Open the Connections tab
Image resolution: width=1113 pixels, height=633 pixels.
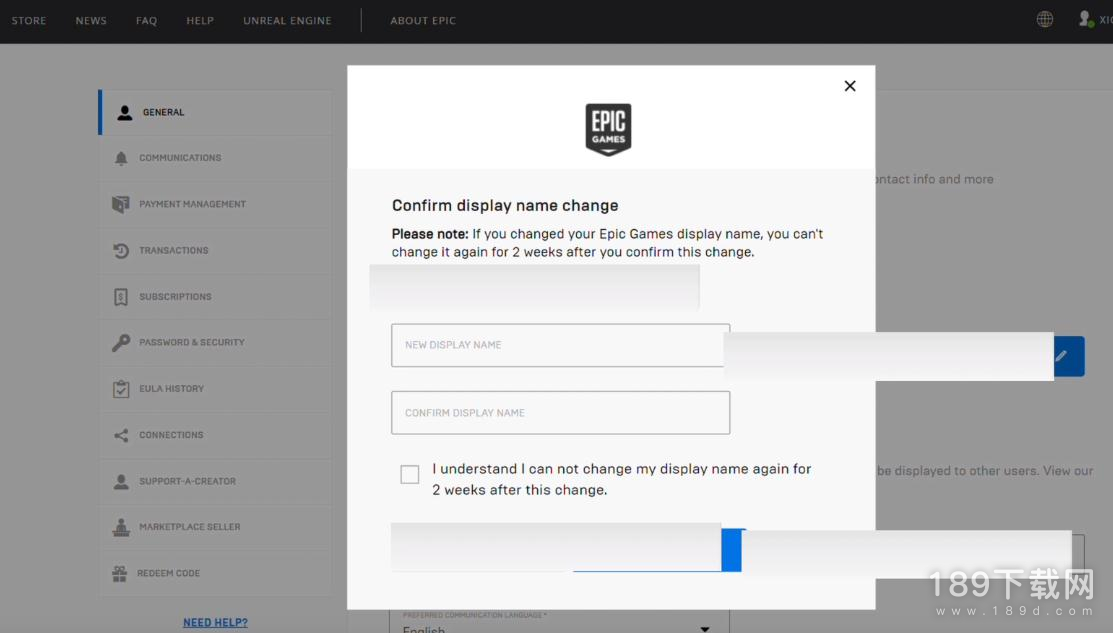pyautogui.click(x=215, y=434)
